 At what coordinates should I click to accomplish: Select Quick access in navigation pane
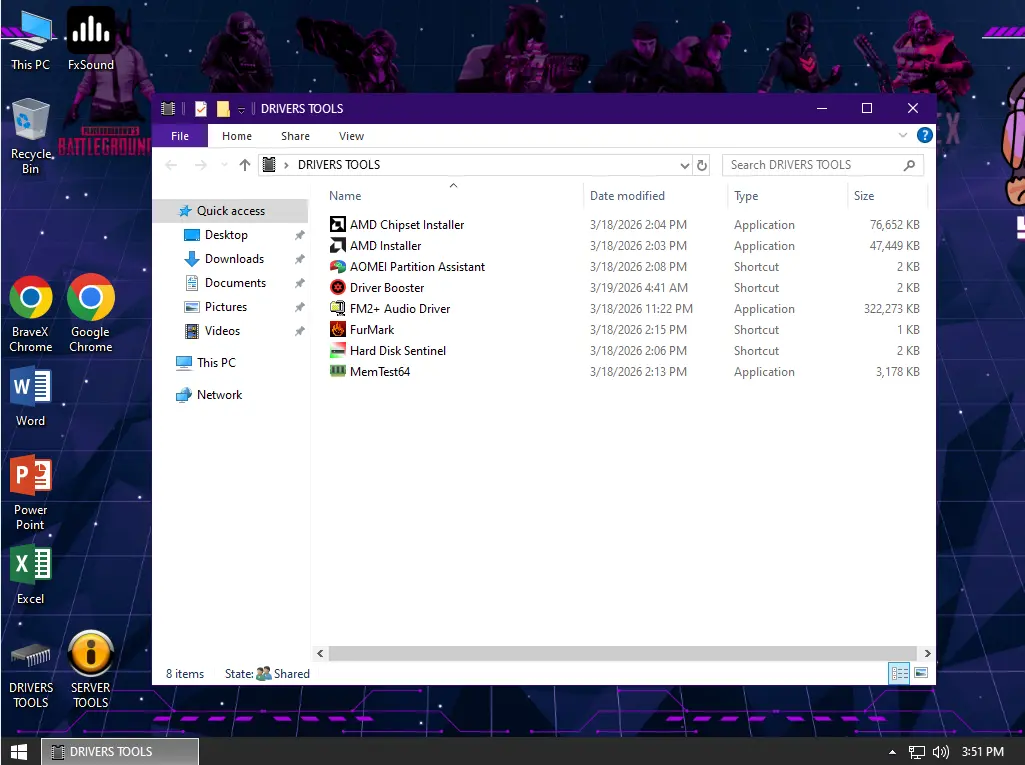point(231,211)
